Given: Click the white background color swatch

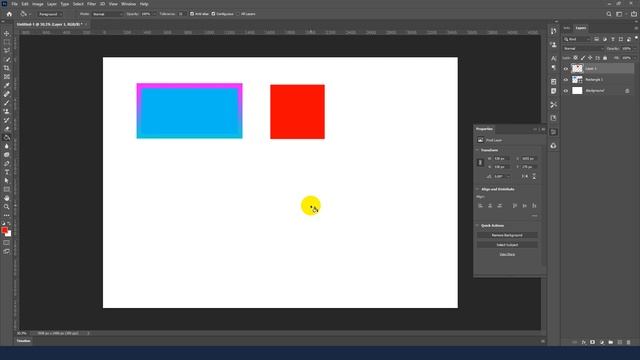Looking at the screenshot, I should [x=9, y=234].
